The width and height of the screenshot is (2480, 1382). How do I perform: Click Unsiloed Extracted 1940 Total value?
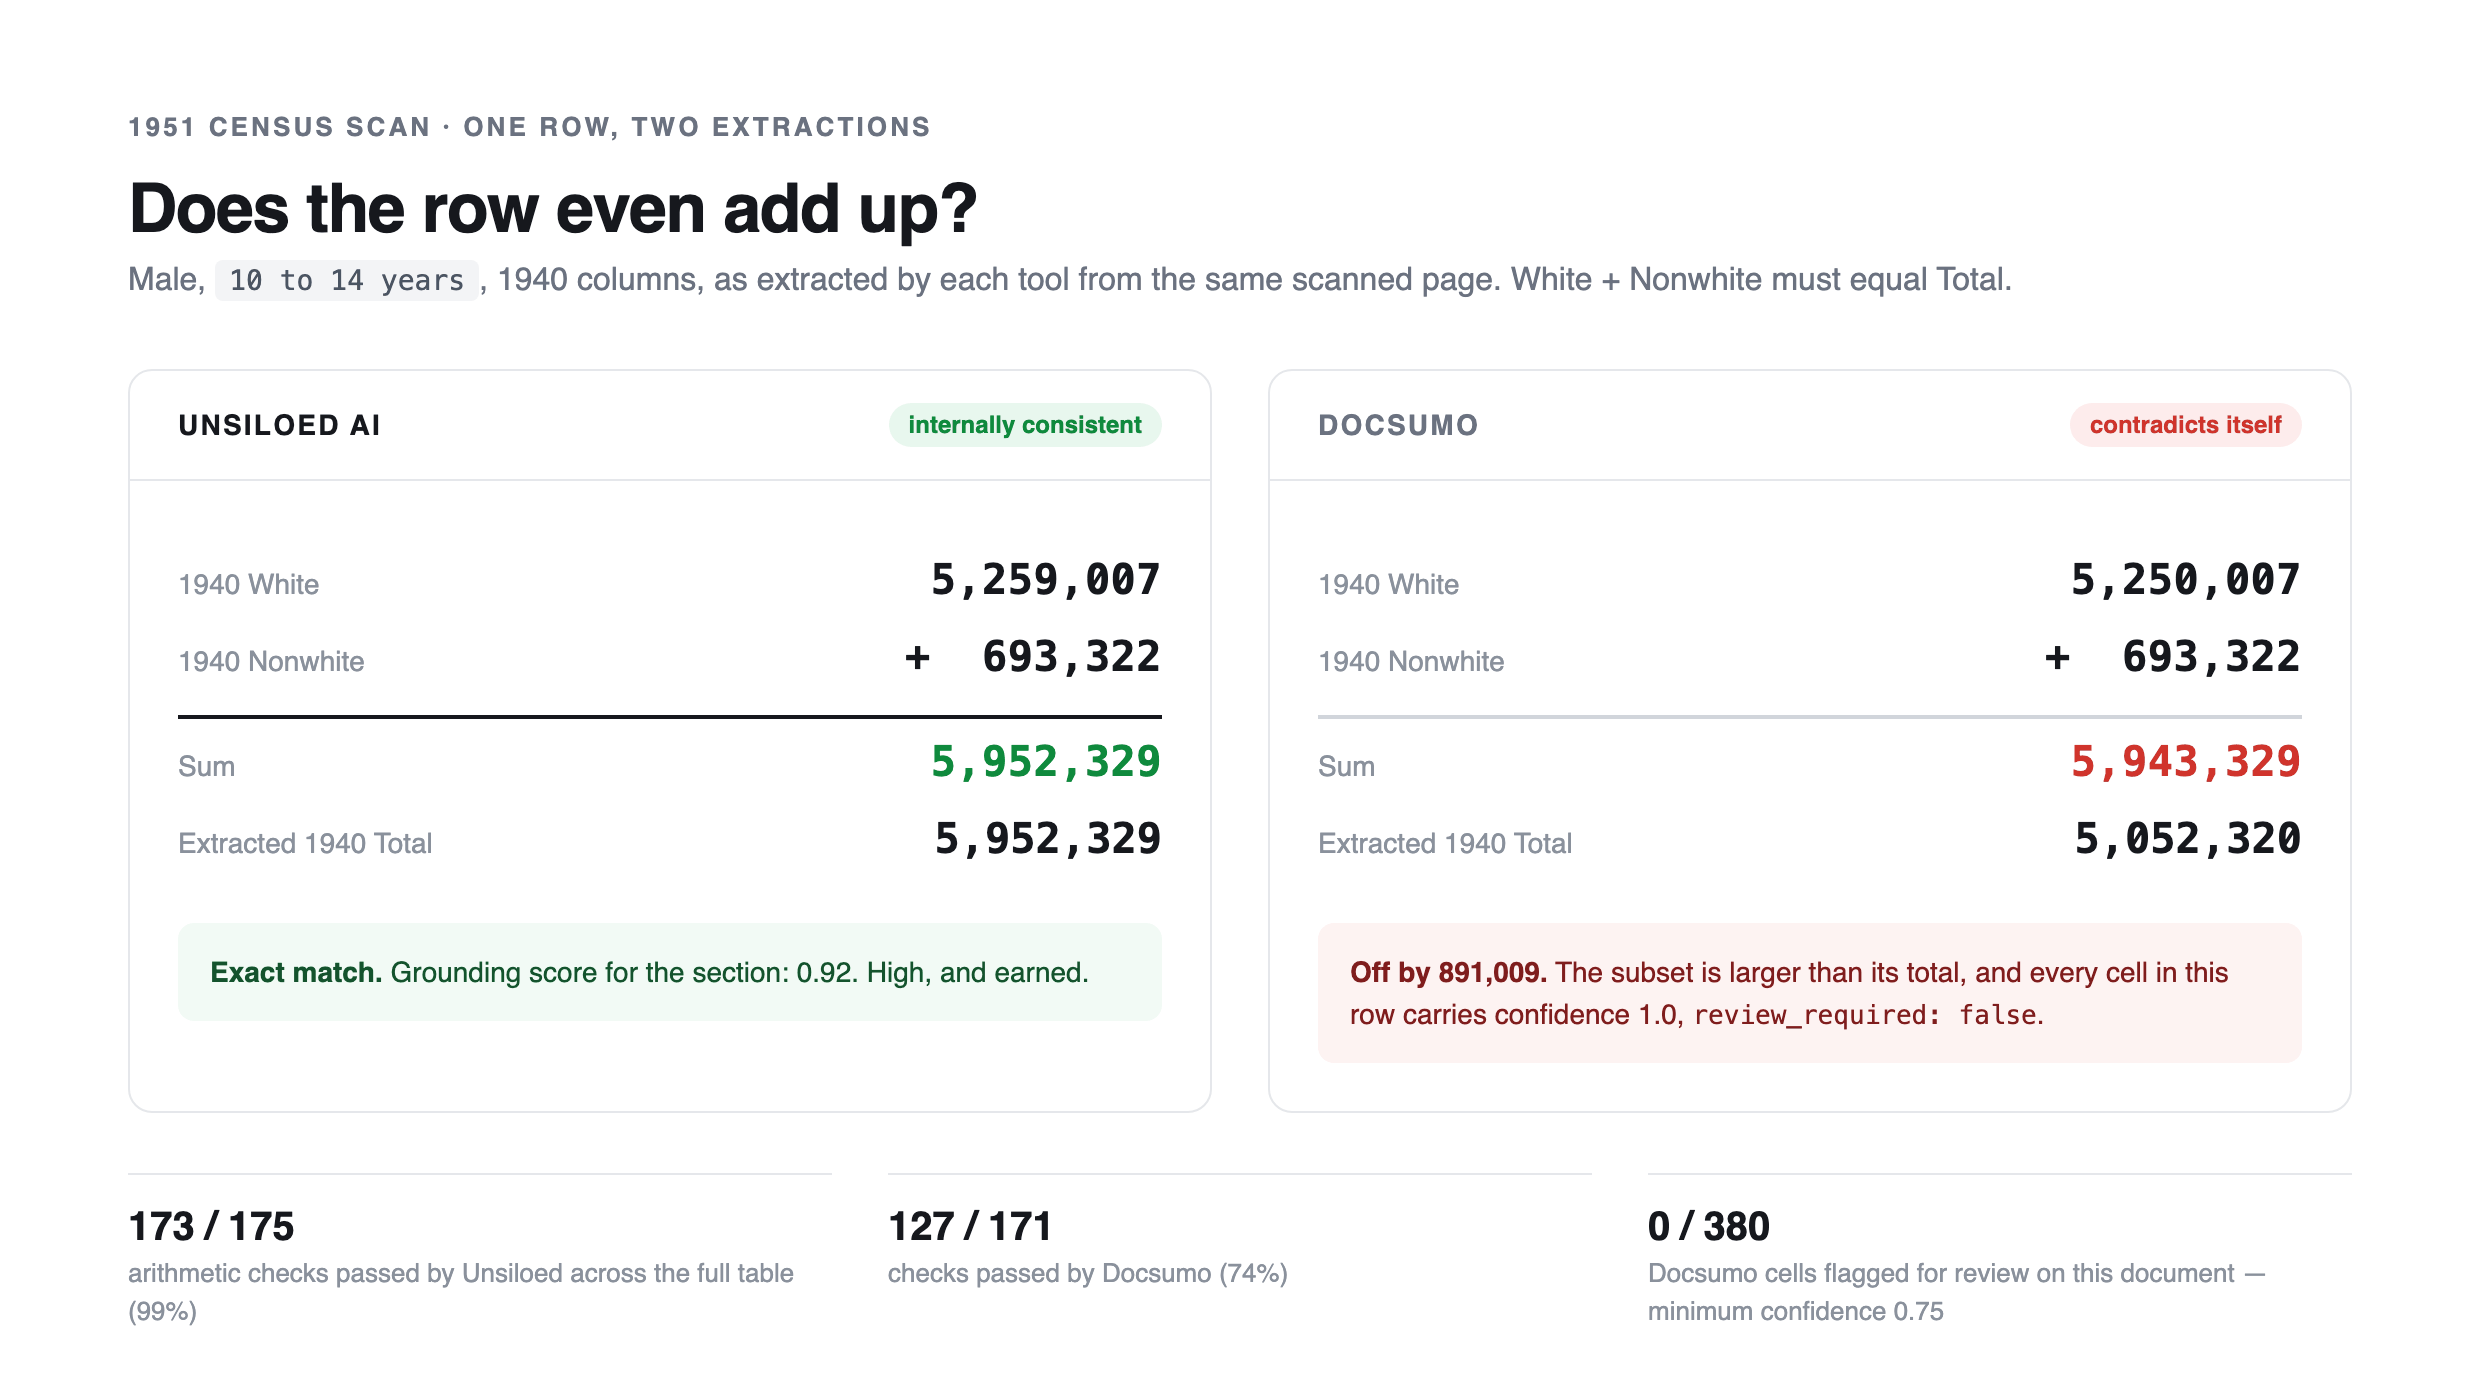1047,839
